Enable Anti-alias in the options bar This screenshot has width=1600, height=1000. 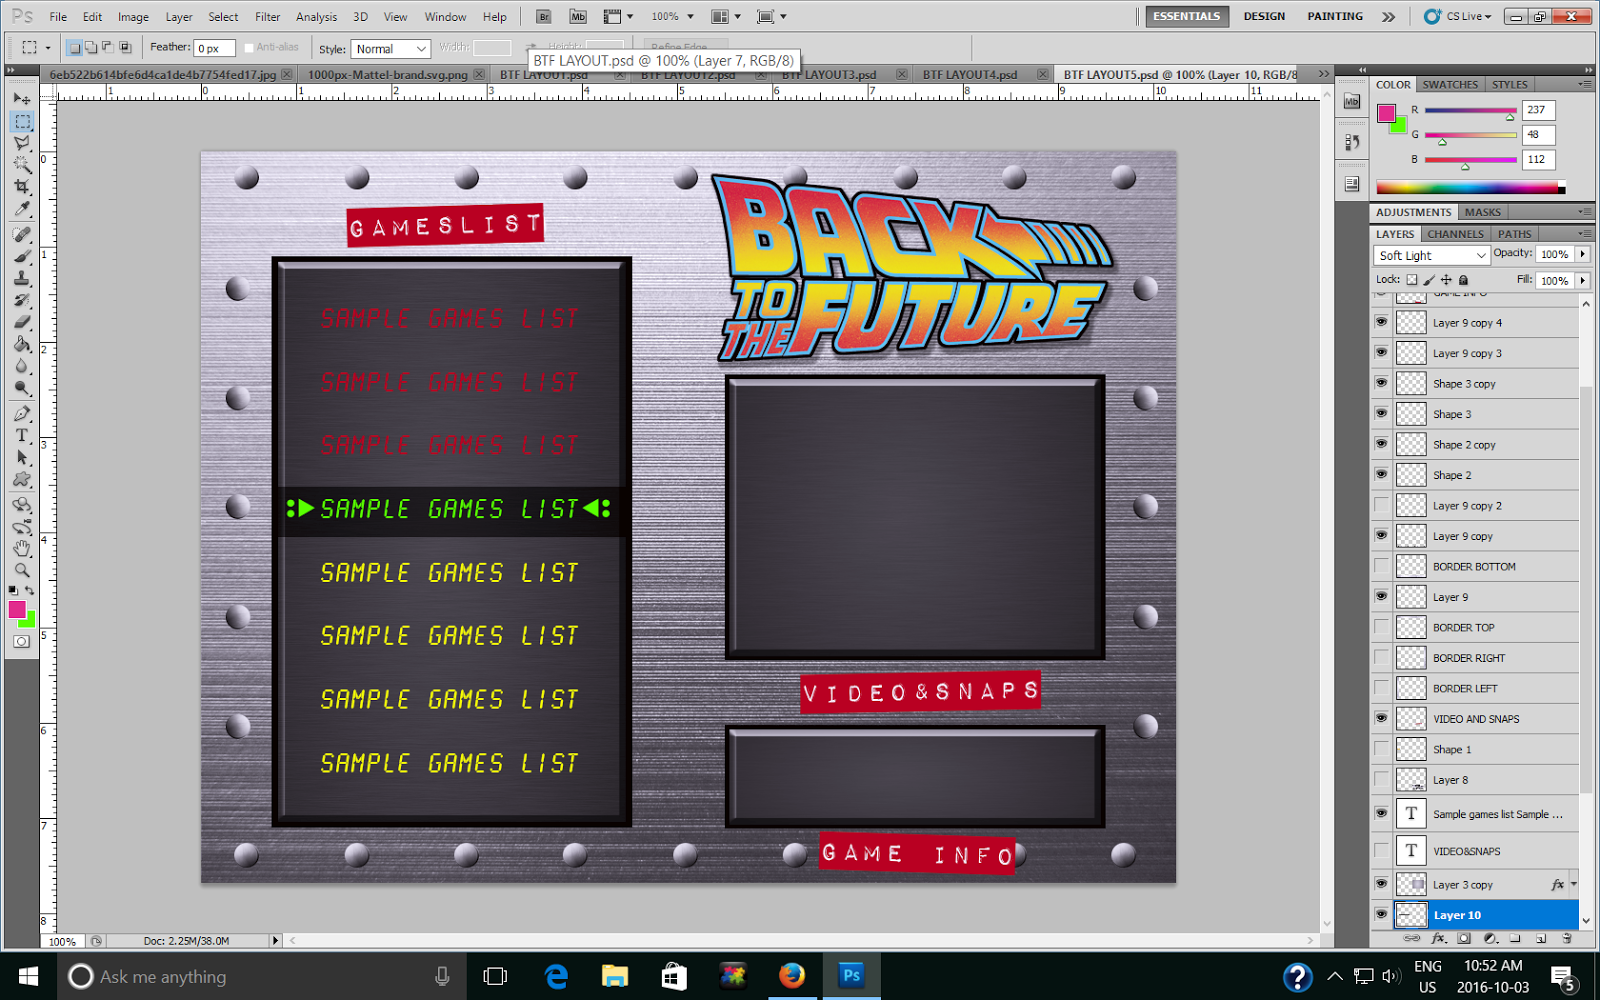(x=249, y=46)
